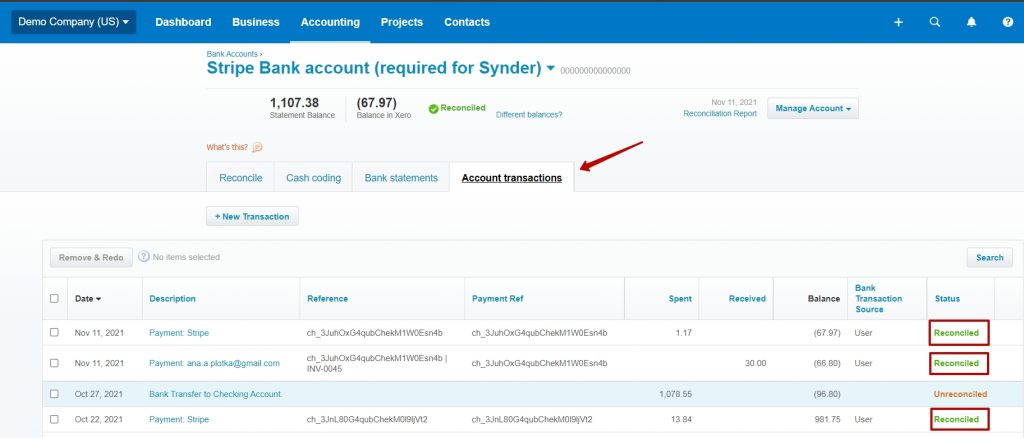The width and height of the screenshot is (1024, 438).
Task: Sort by the Spent column header
Action: click(680, 298)
